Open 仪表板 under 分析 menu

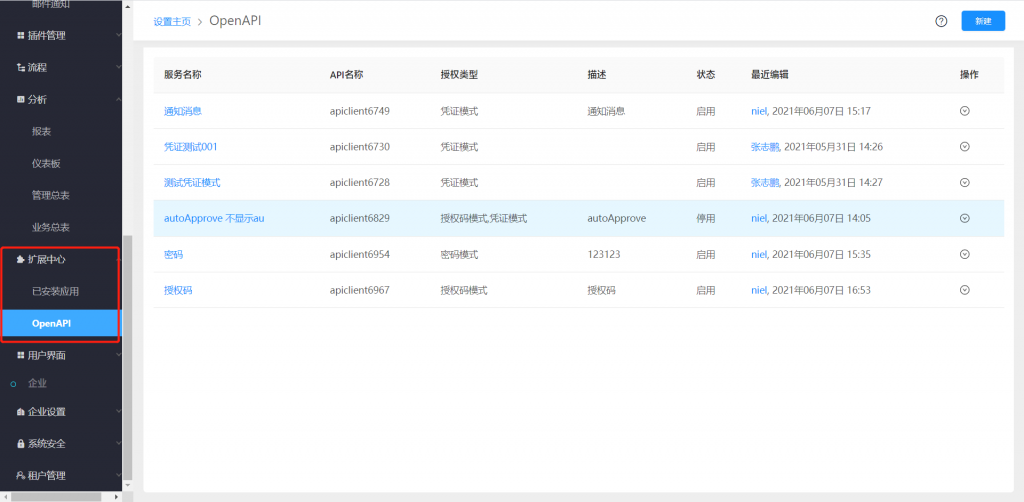click(46, 163)
